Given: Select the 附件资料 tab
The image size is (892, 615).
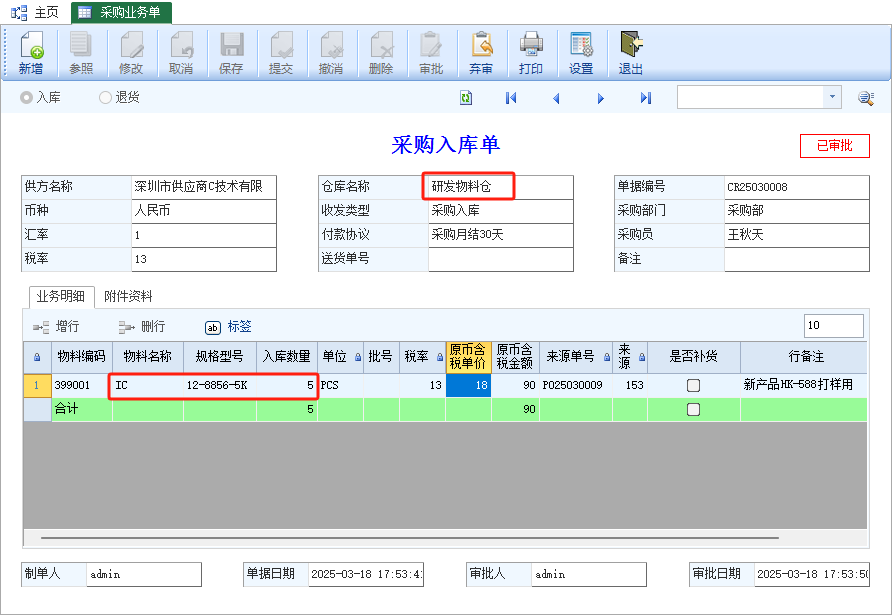Looking at the screenshot, I should [129, 296].
